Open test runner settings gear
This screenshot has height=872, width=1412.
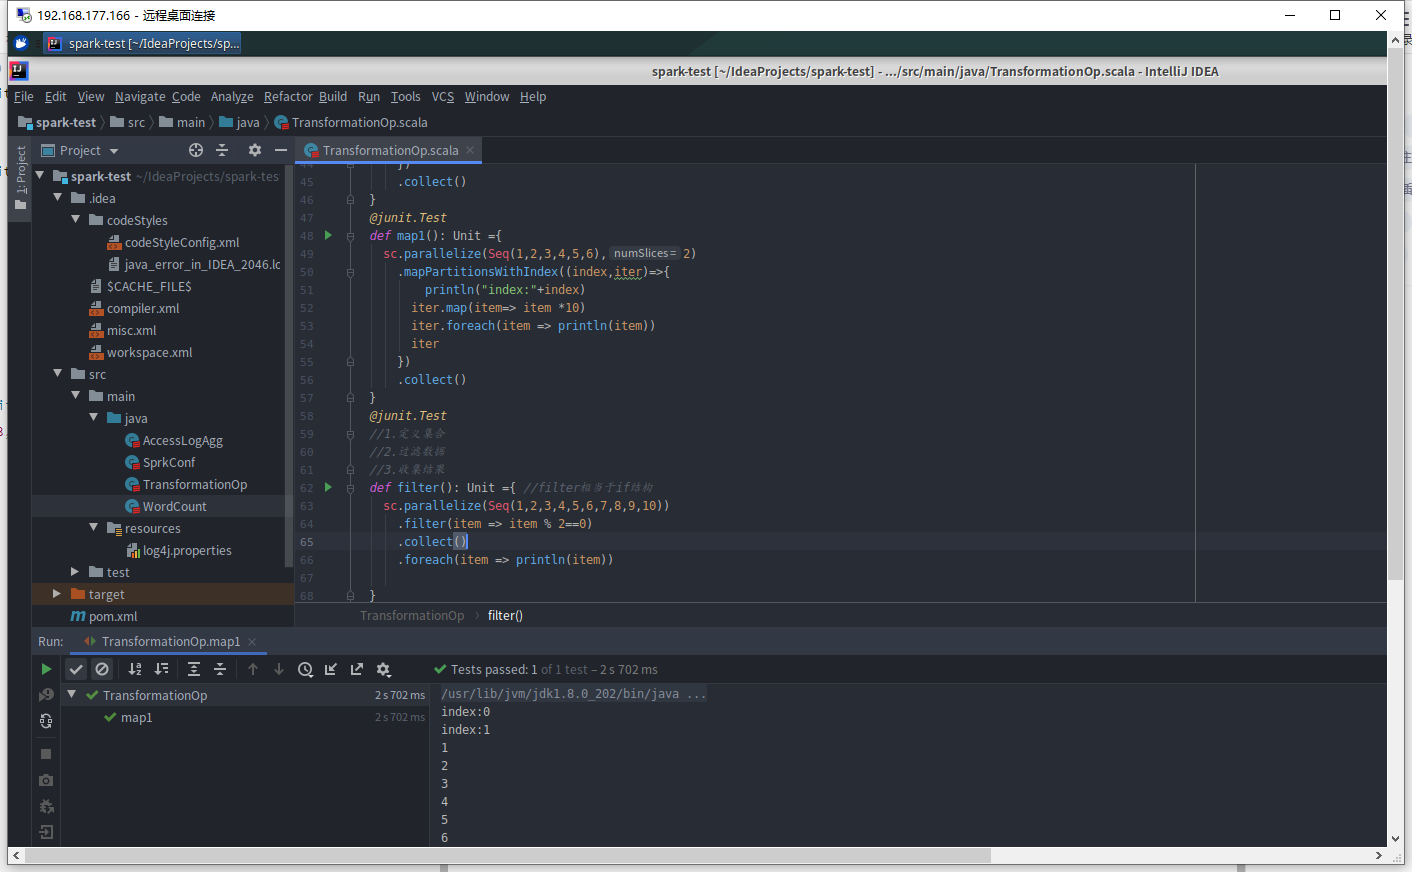tap(383, 669)
